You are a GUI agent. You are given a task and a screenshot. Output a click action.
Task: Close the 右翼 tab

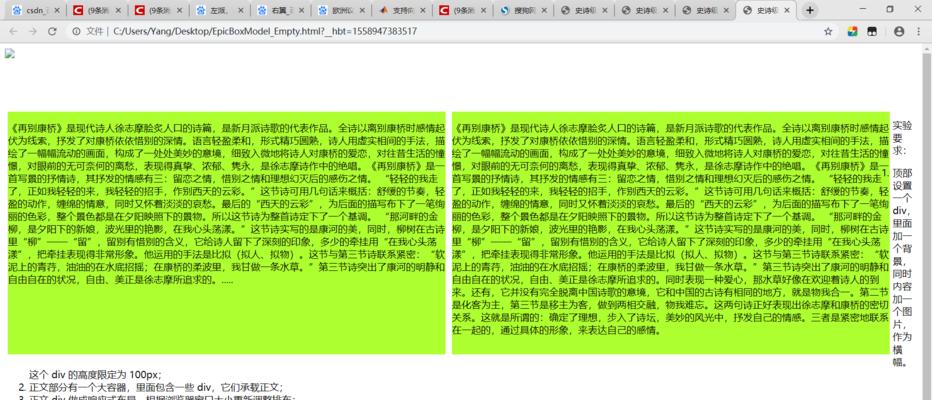point(301,10)
